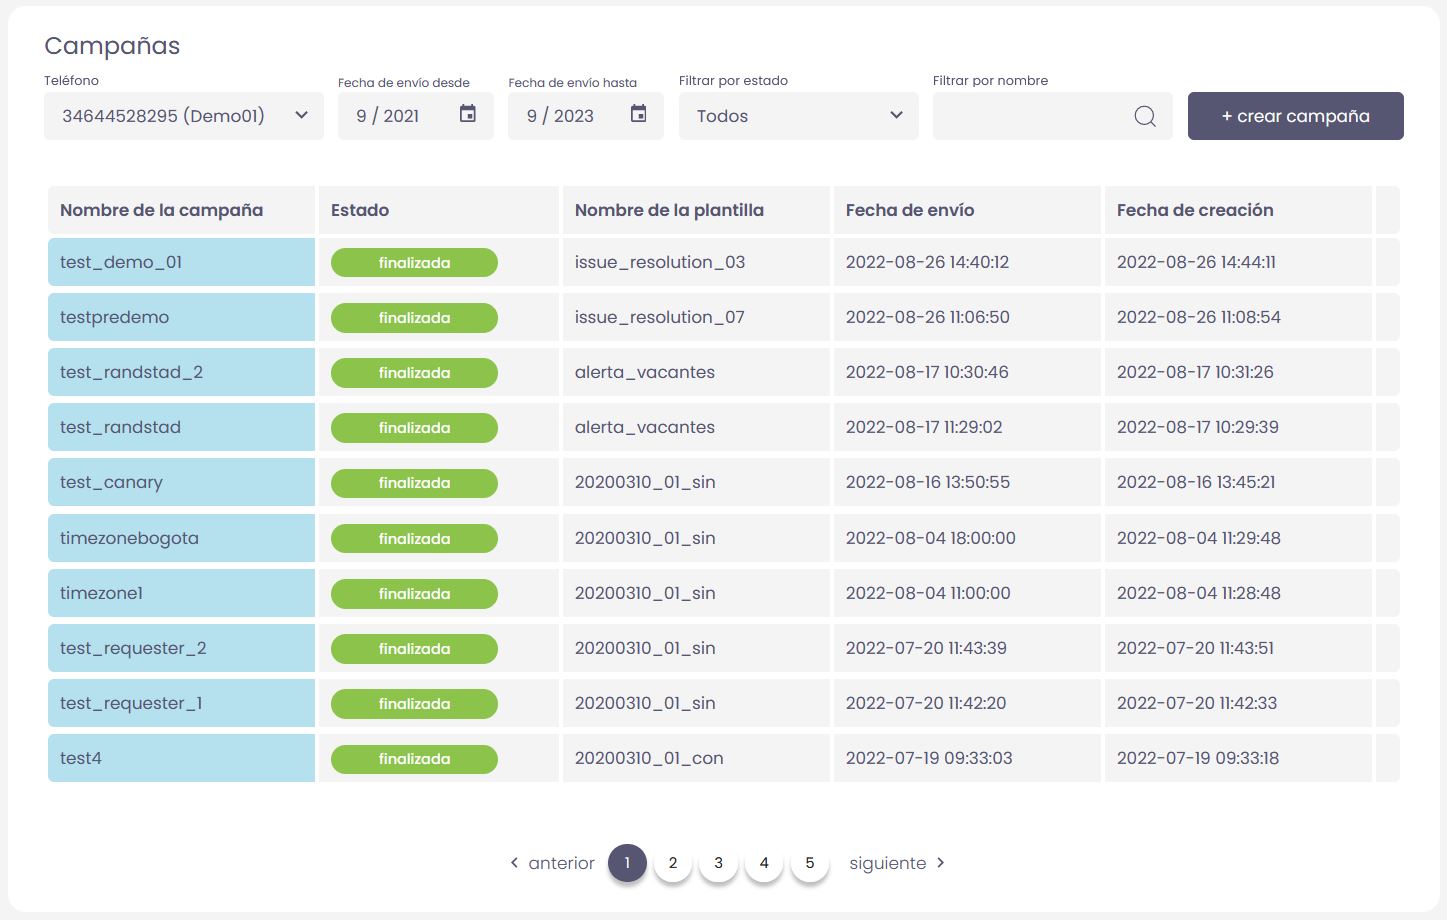Image resolution: width=1447 pixels, height=920 pixels.
Task: Select the test_randstad_2 campaign row
Action: tap(131, 372)
